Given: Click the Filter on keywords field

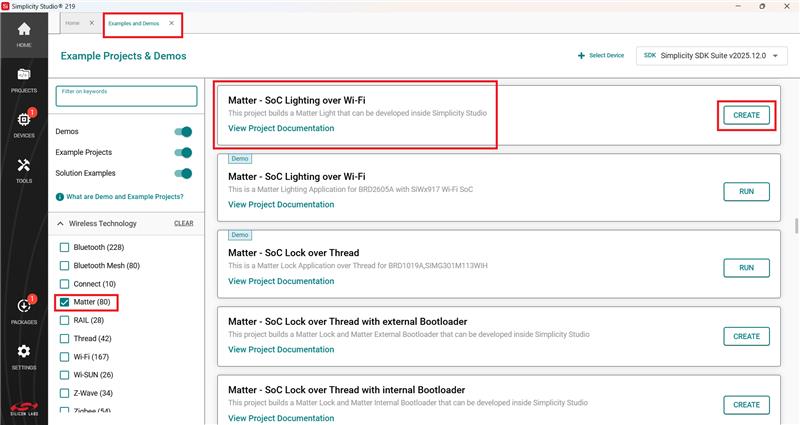Looking at the screenshot, I should coord(126,96).
